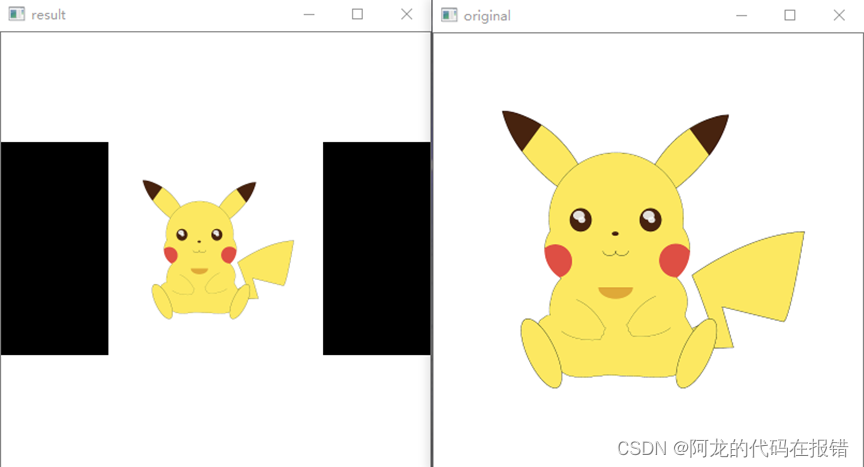864x467 pixels.
Task: Click the 'original' window title text
Action: pyautogui.click(x=487, y=16)
